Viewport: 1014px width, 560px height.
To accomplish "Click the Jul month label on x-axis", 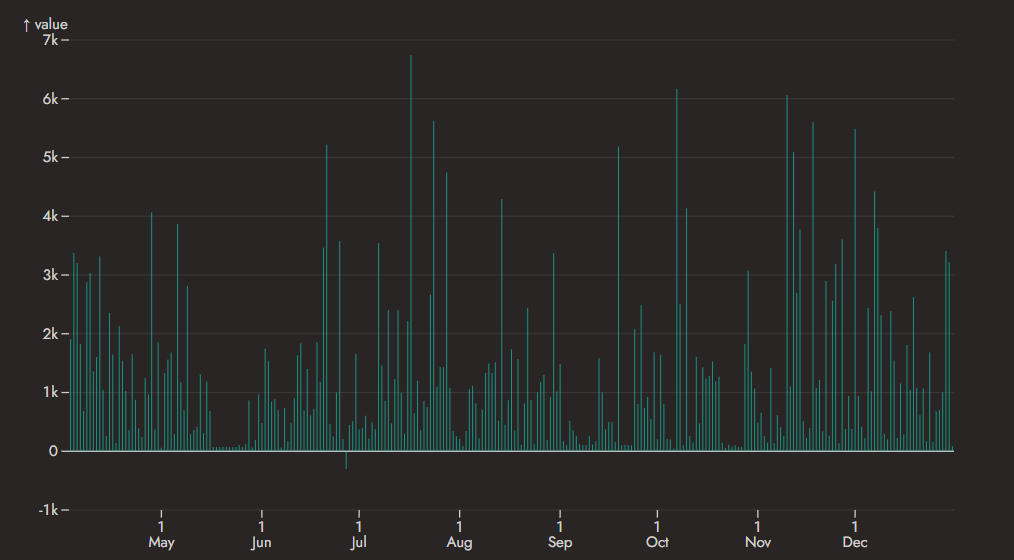I will [x=358, y=543].
